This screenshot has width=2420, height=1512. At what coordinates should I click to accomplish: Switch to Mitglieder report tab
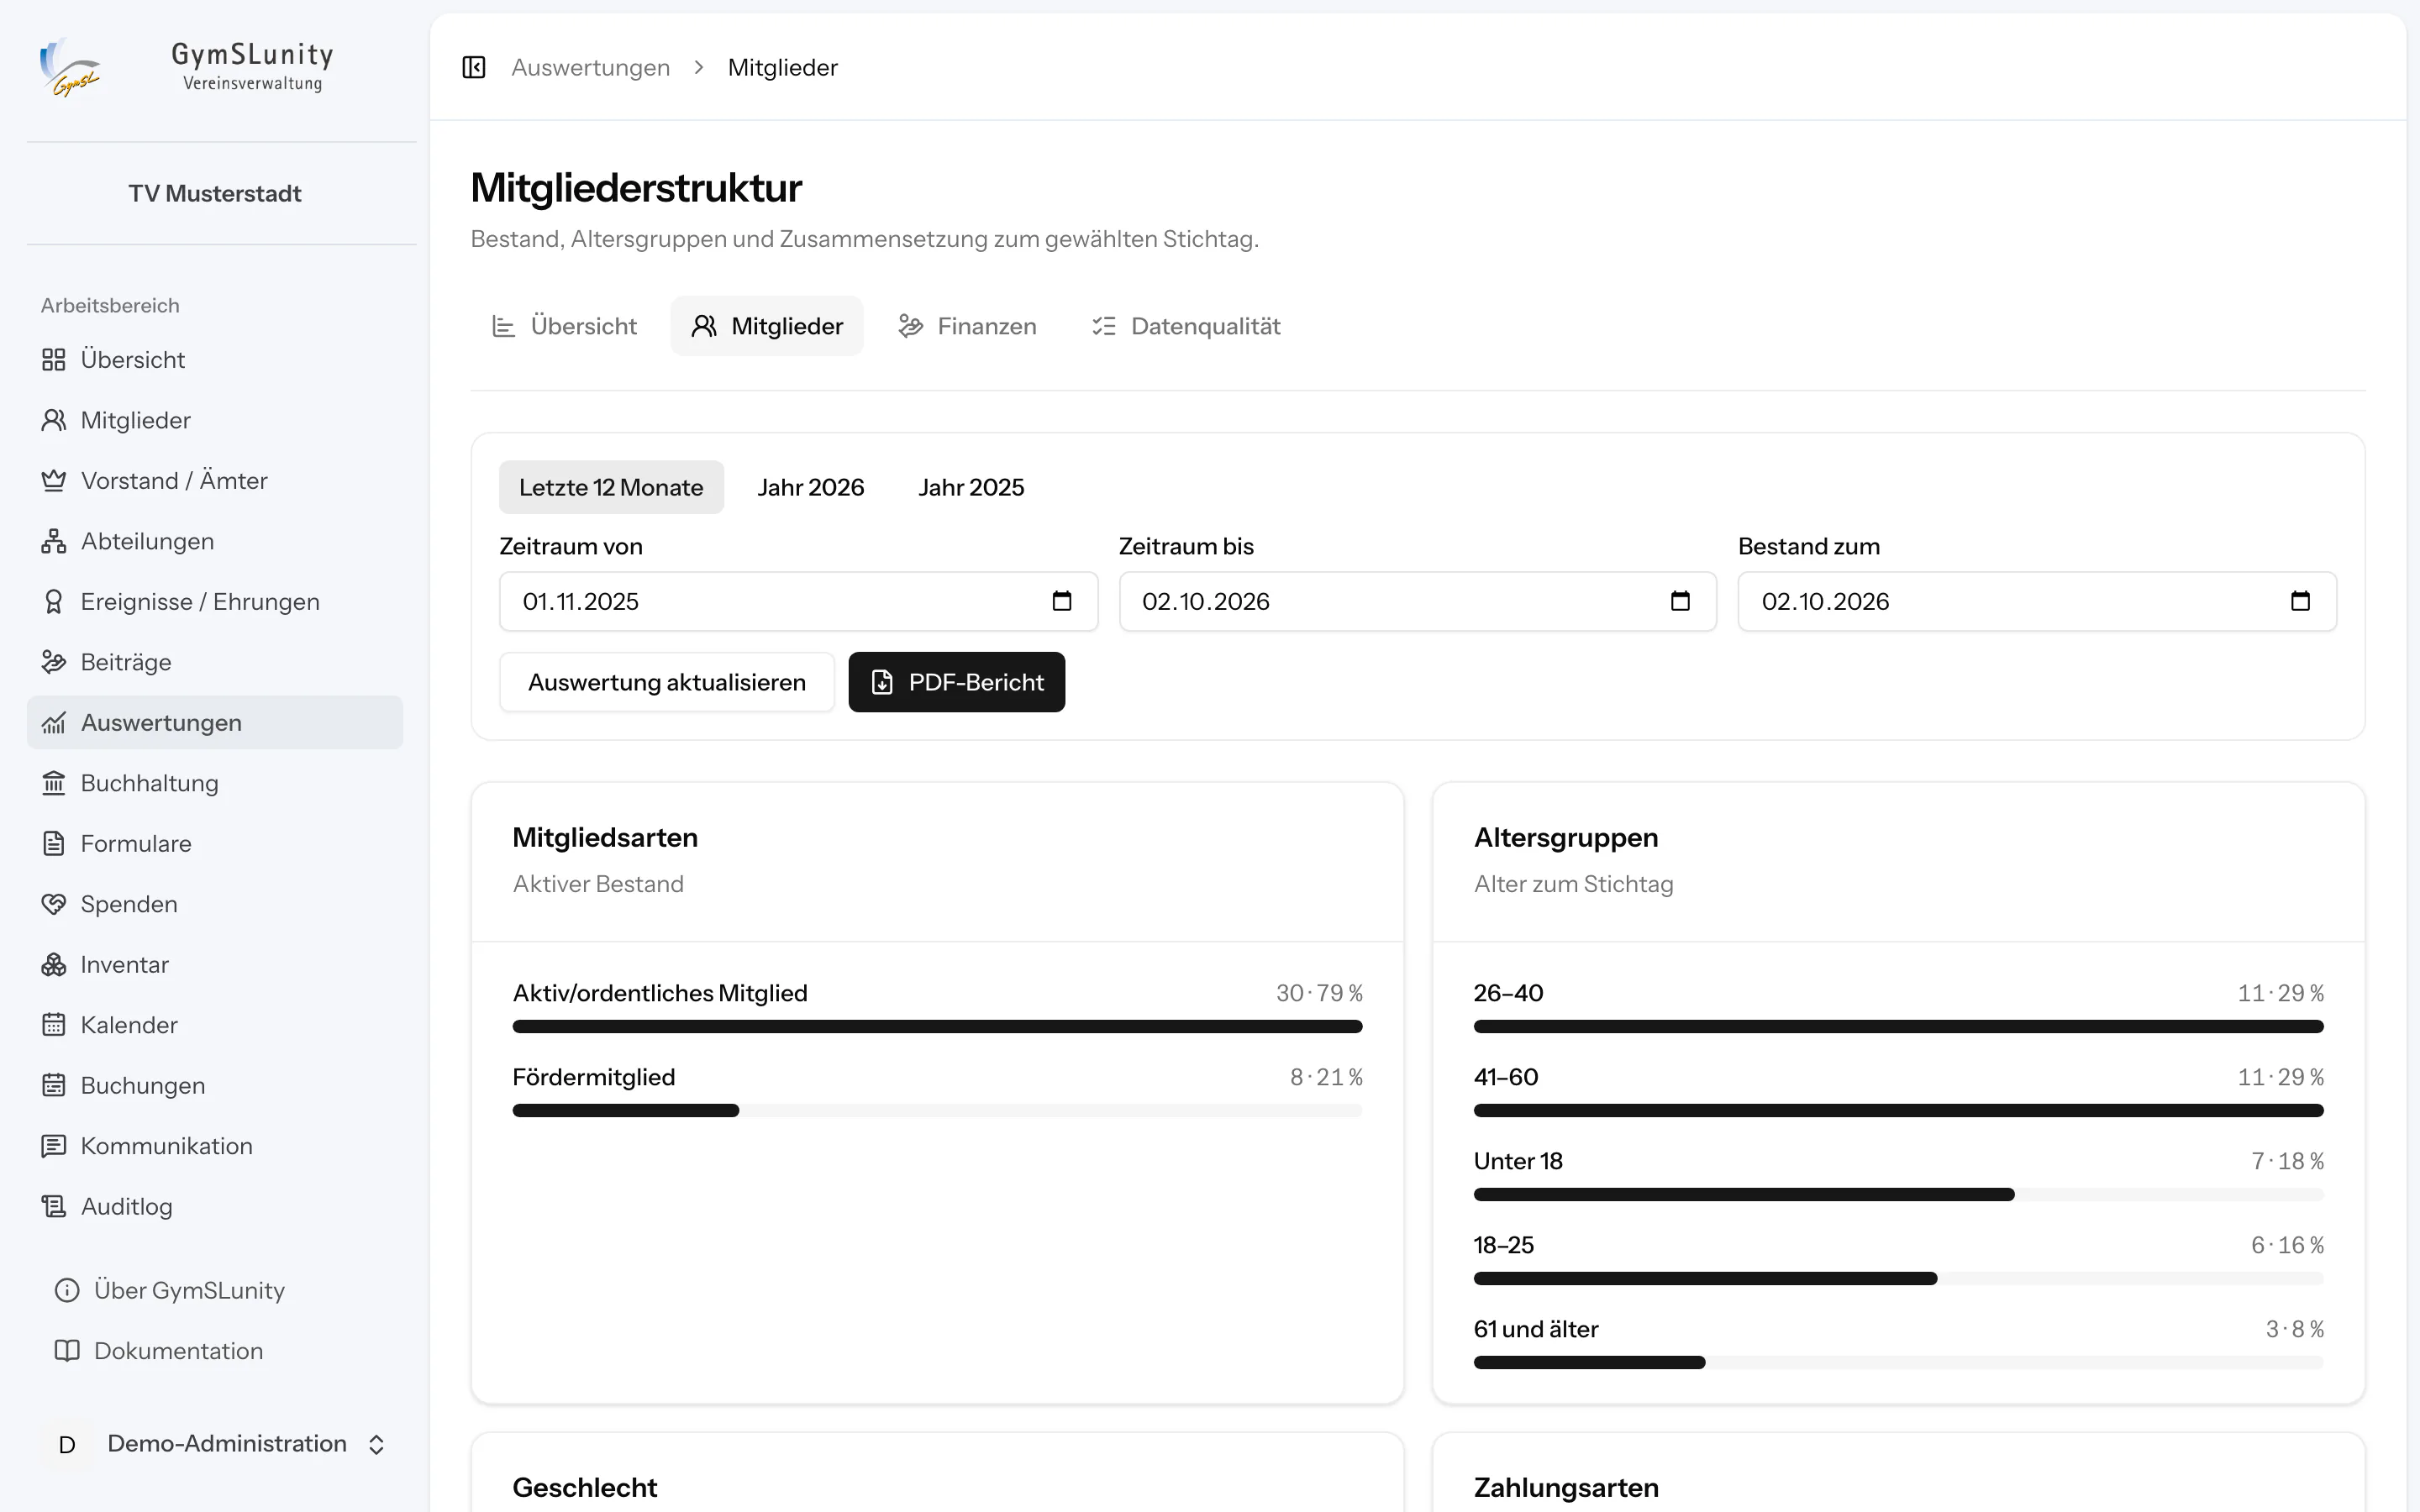click(x=767, y=326)
